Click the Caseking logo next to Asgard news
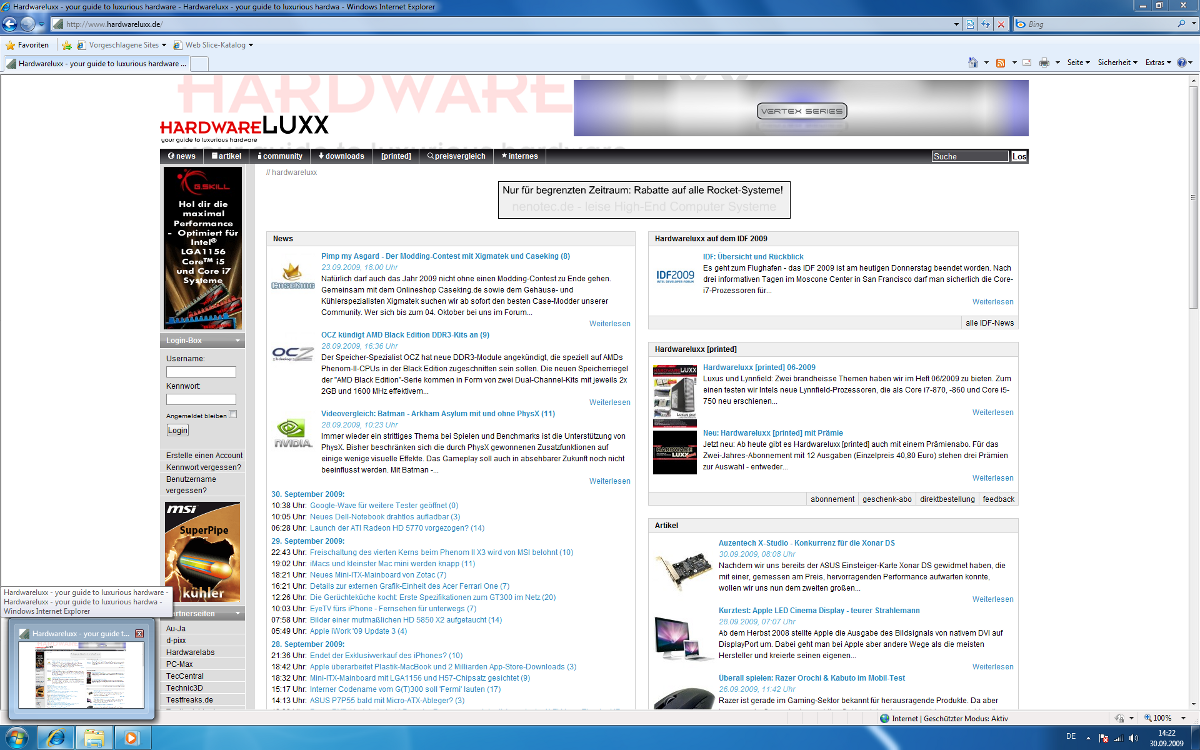The width and height of the screenshot is (1200, 750). coord(292,277)
